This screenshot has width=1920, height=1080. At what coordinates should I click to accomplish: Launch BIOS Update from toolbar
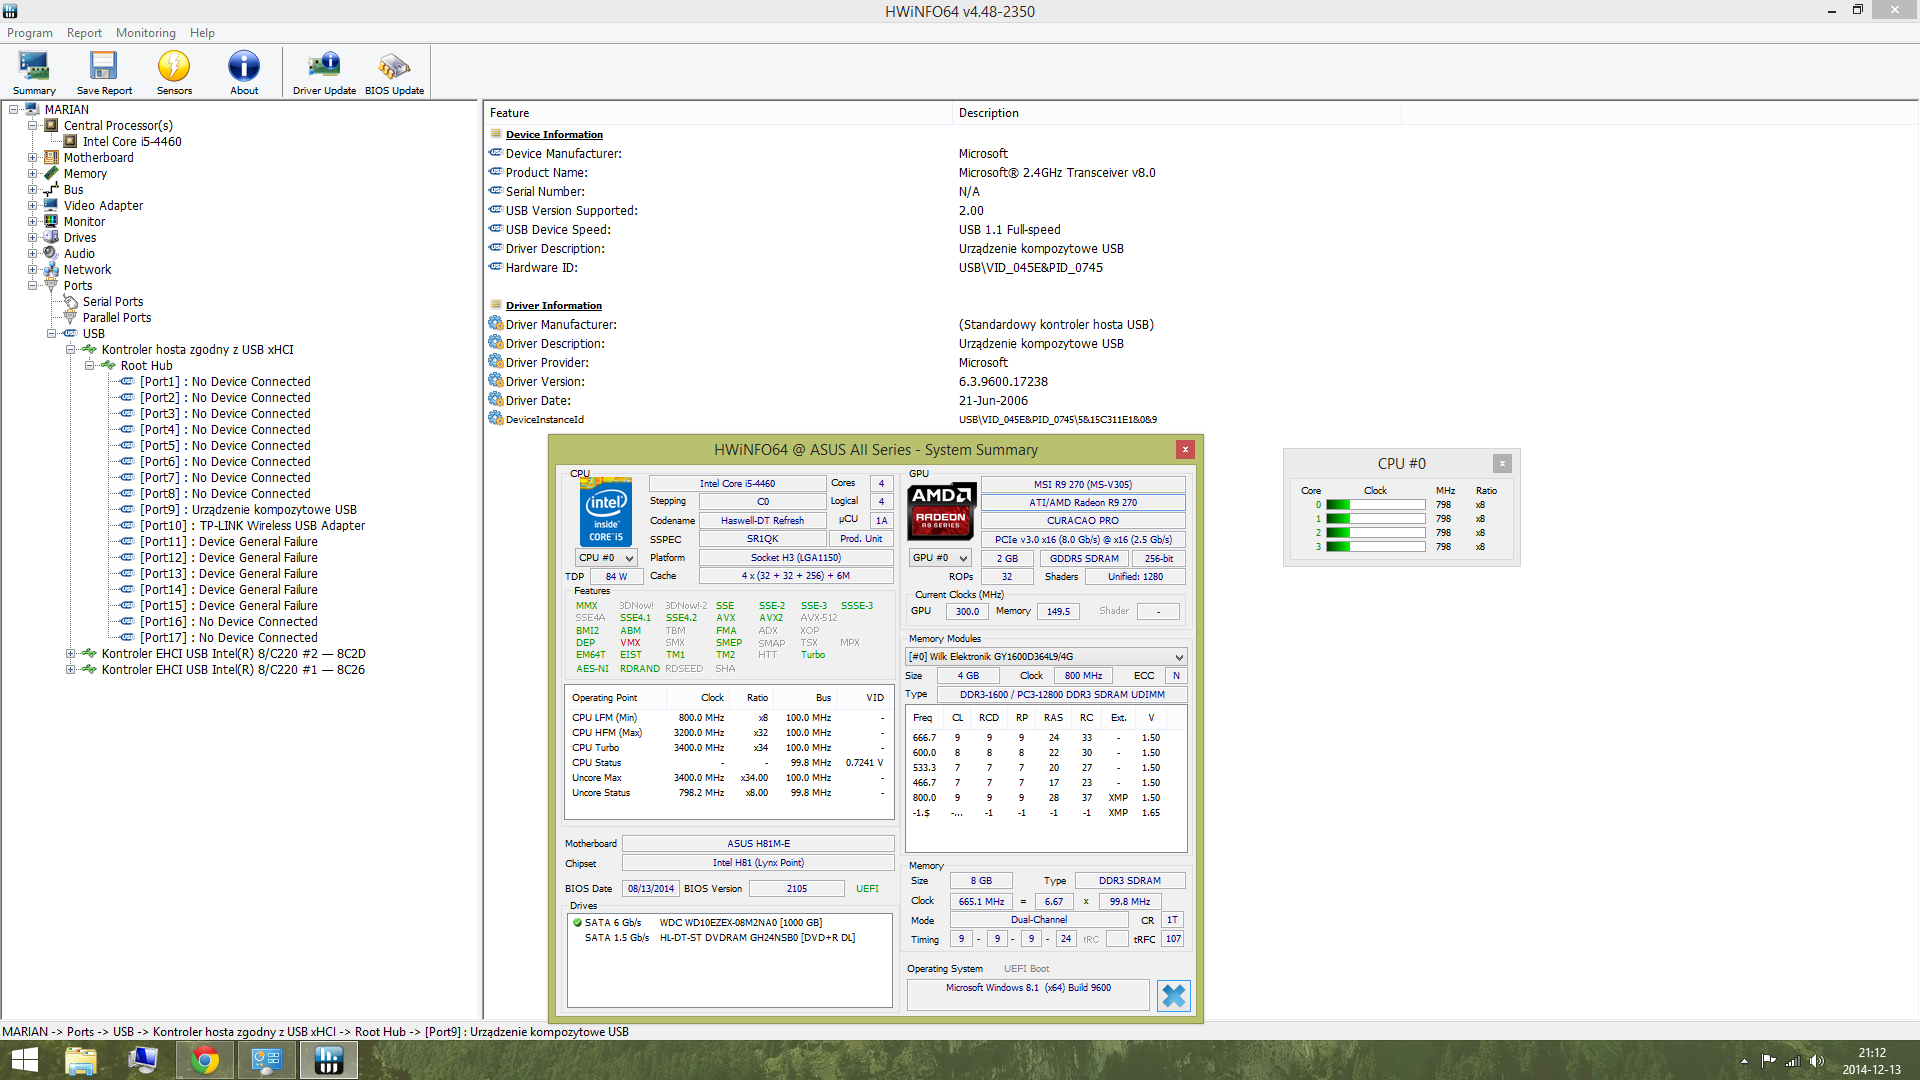394,73
